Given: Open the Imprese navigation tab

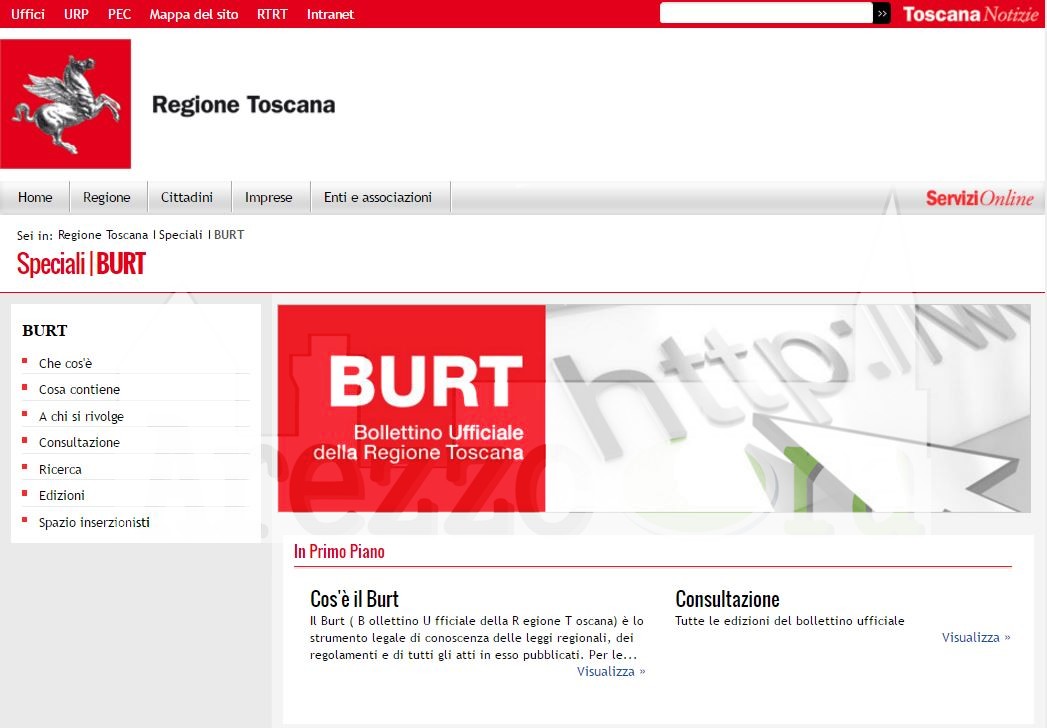Looking at the screenshot, I should coord(269,198).
